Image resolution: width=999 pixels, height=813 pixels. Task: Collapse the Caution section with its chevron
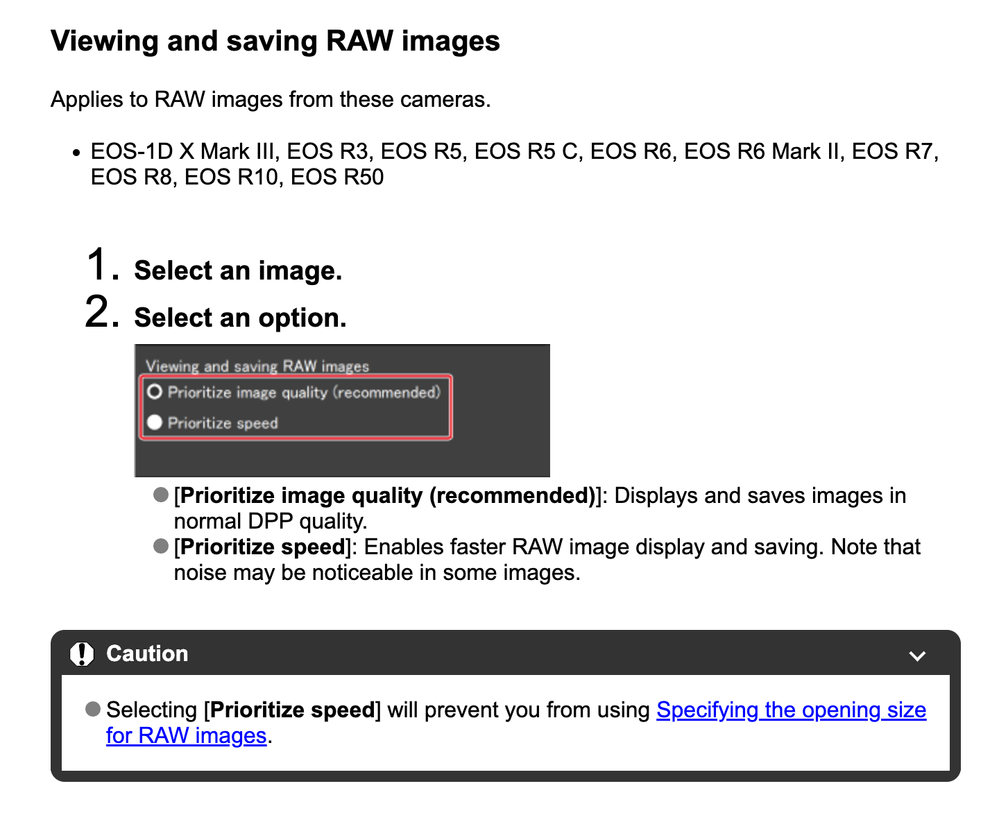pos(917,656)
